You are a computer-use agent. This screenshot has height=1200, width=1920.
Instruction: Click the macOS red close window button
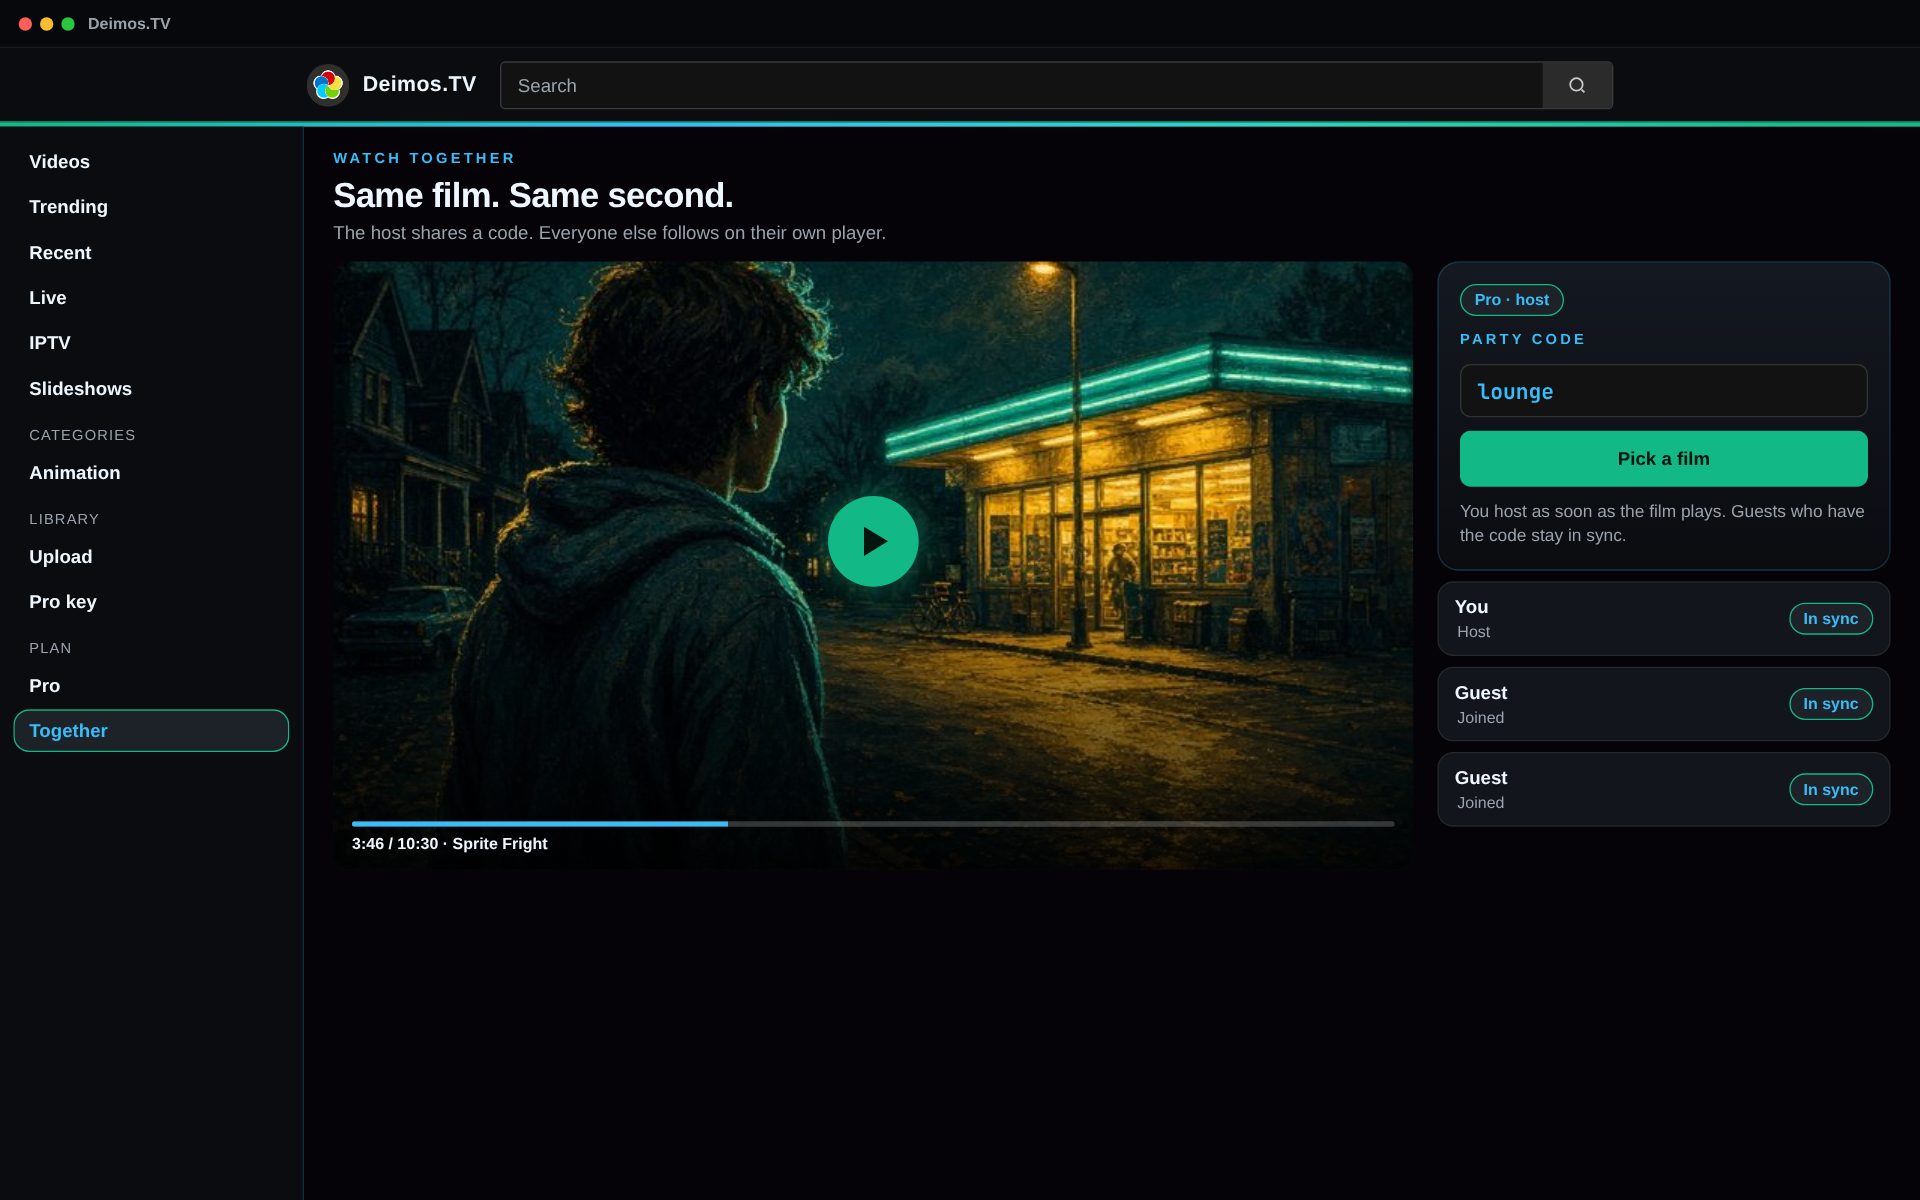click(x=25, y=24)
